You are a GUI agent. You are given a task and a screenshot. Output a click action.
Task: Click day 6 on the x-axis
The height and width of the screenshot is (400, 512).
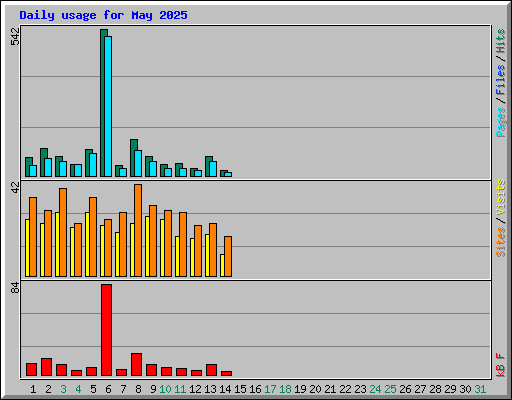click(x=108, y=389)
